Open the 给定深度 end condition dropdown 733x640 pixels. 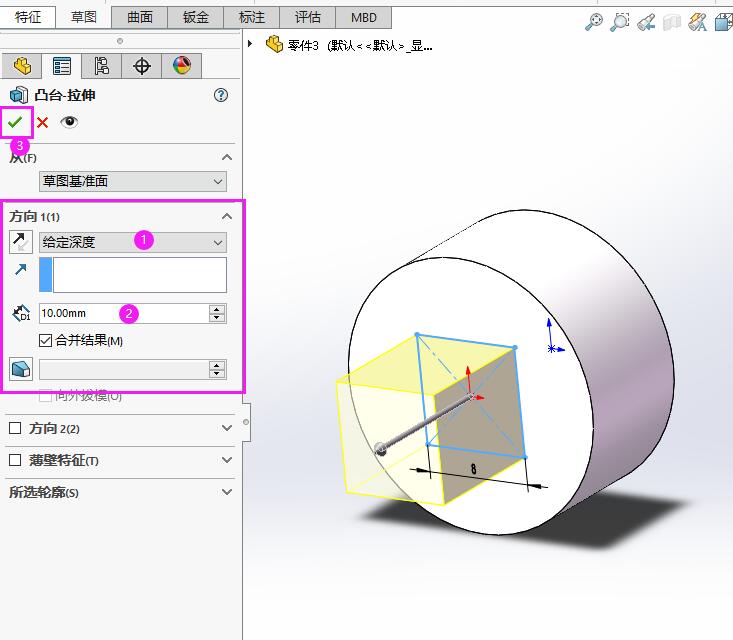click(x=133, y=242)
